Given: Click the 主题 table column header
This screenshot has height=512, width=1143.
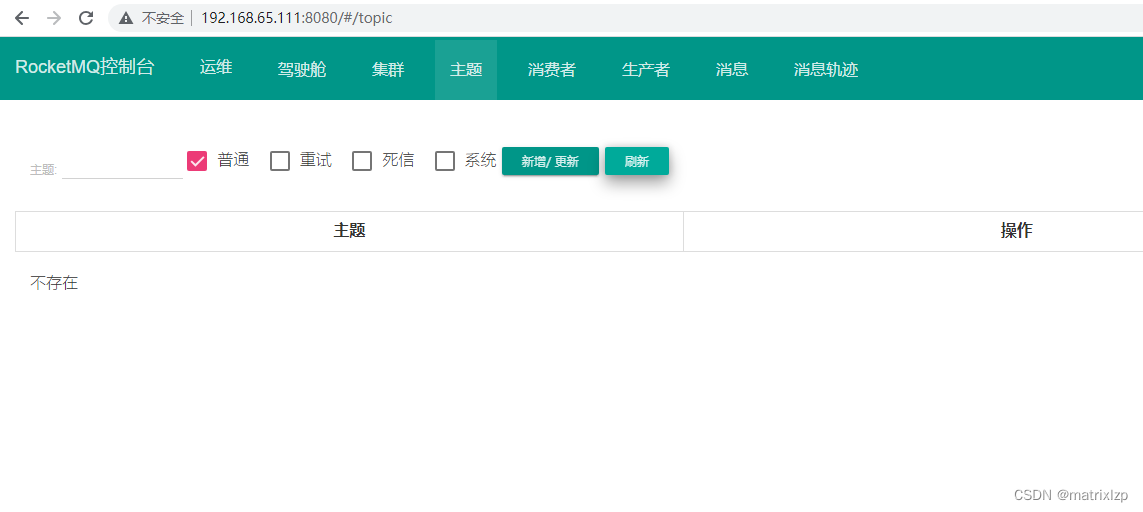Looking at the screenshot, I should click(349, 231).
